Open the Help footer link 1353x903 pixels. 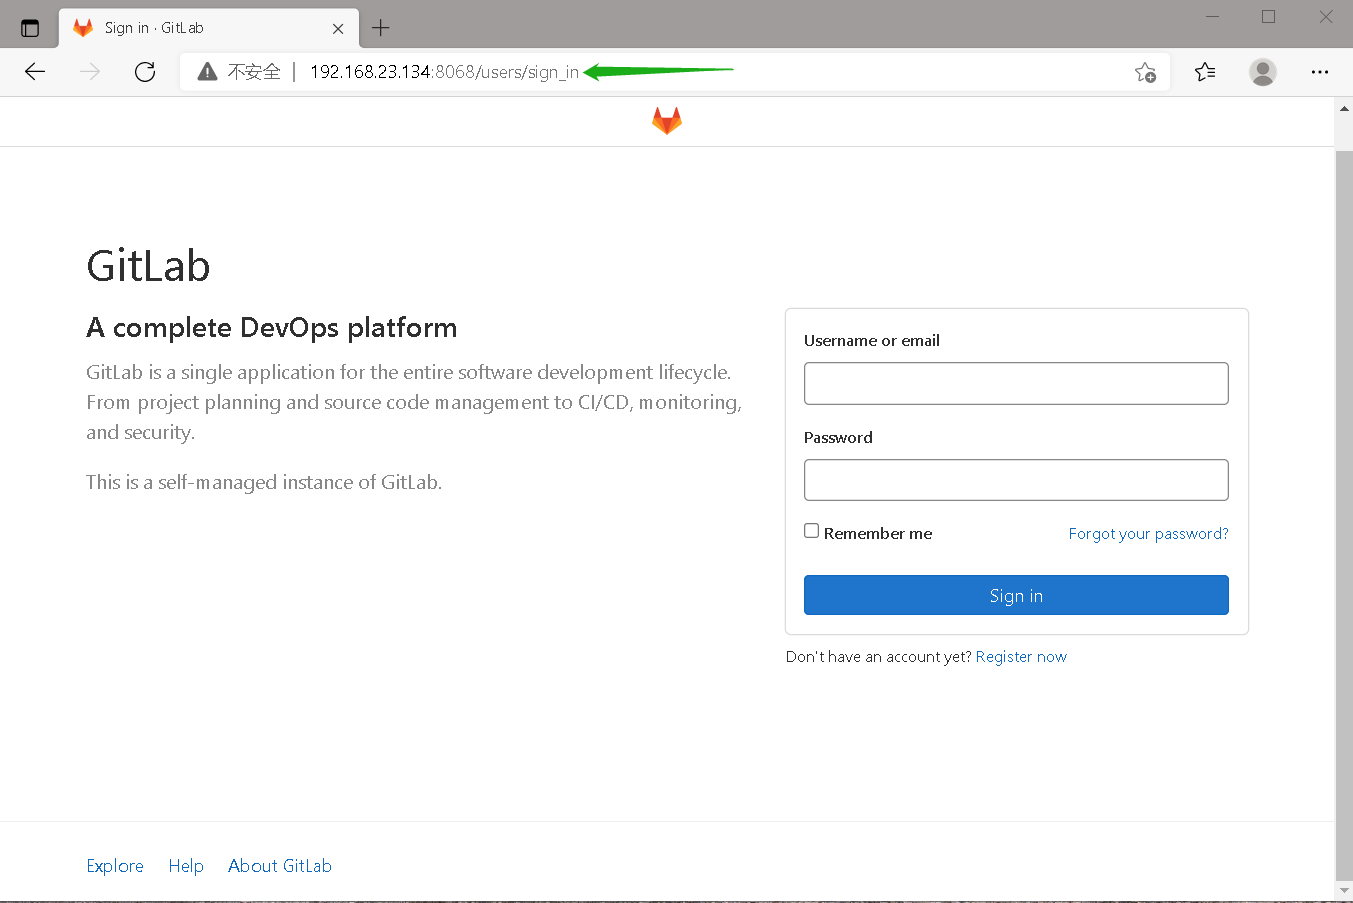[186, 866]
